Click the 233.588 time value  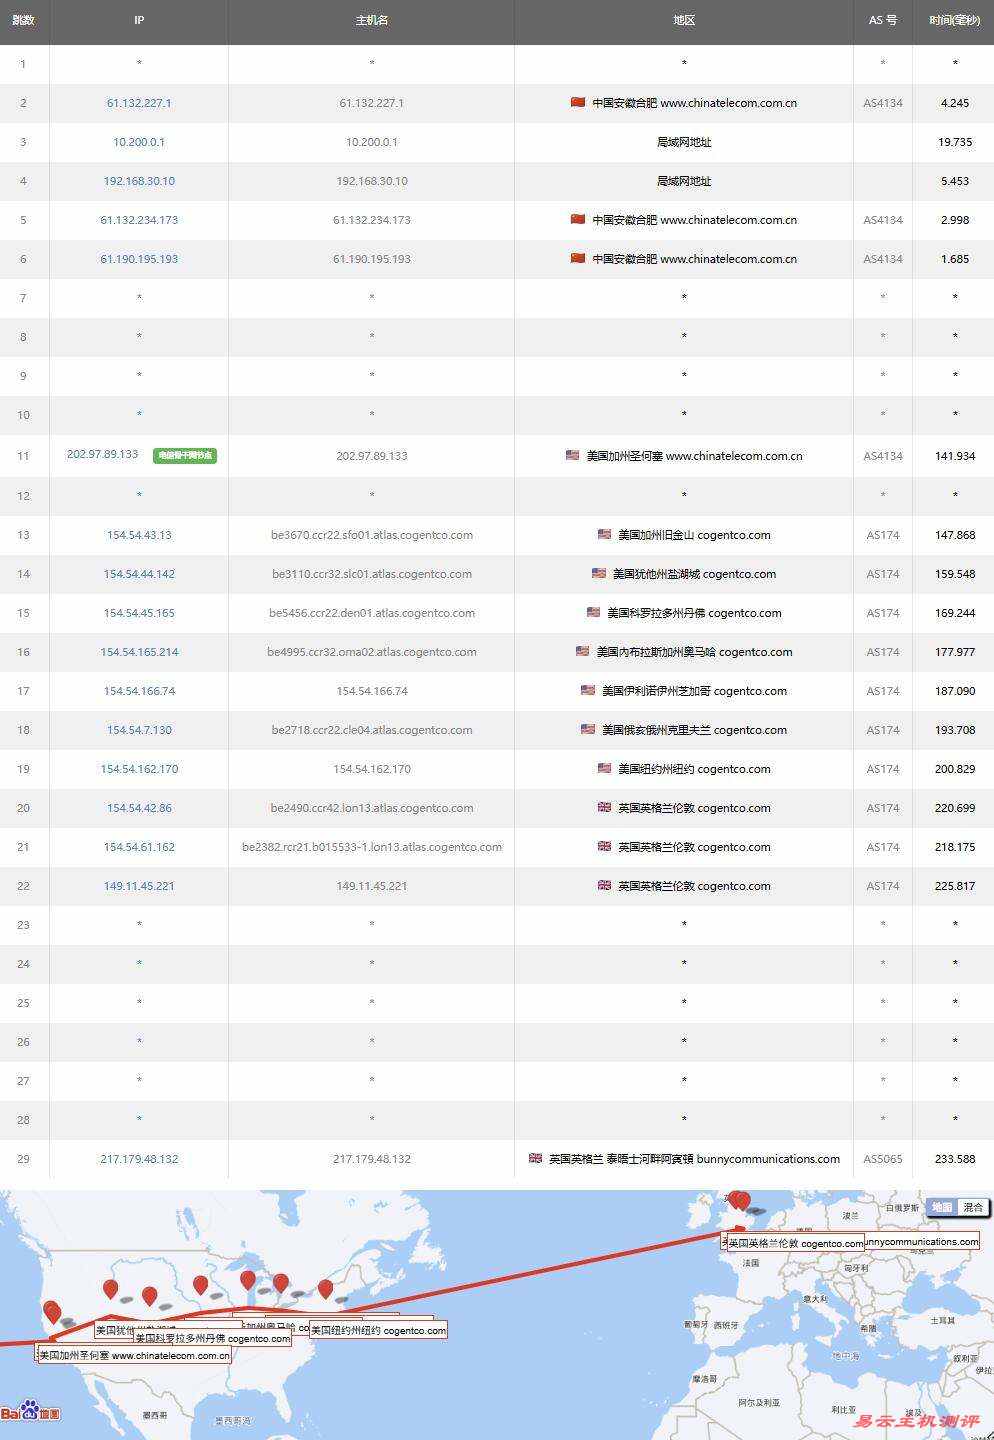click(x=955, y=1159)
